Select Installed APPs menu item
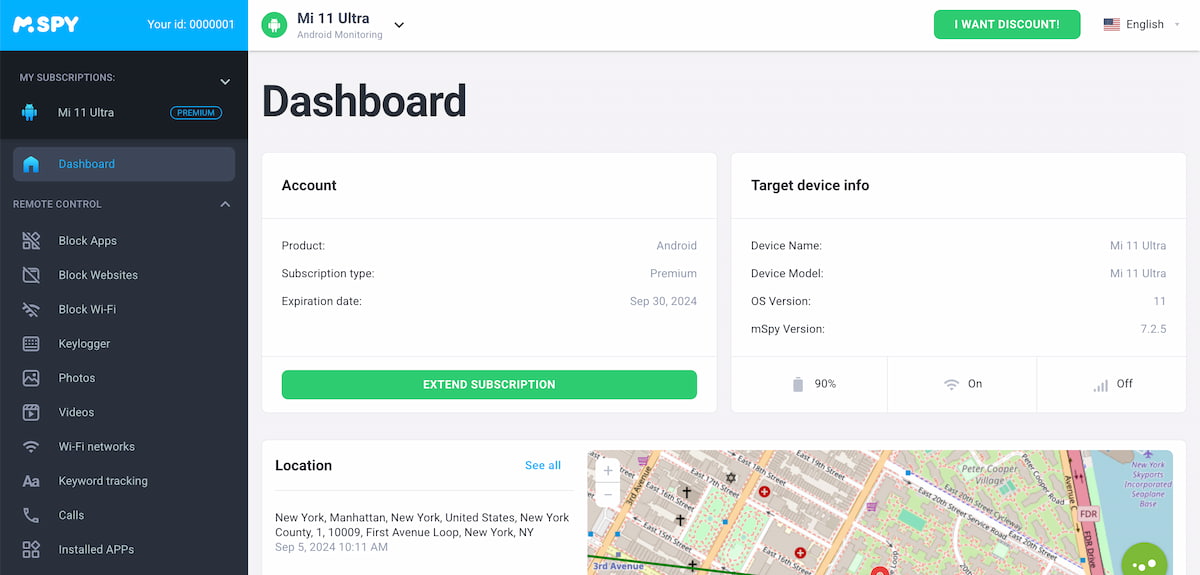 96,550
